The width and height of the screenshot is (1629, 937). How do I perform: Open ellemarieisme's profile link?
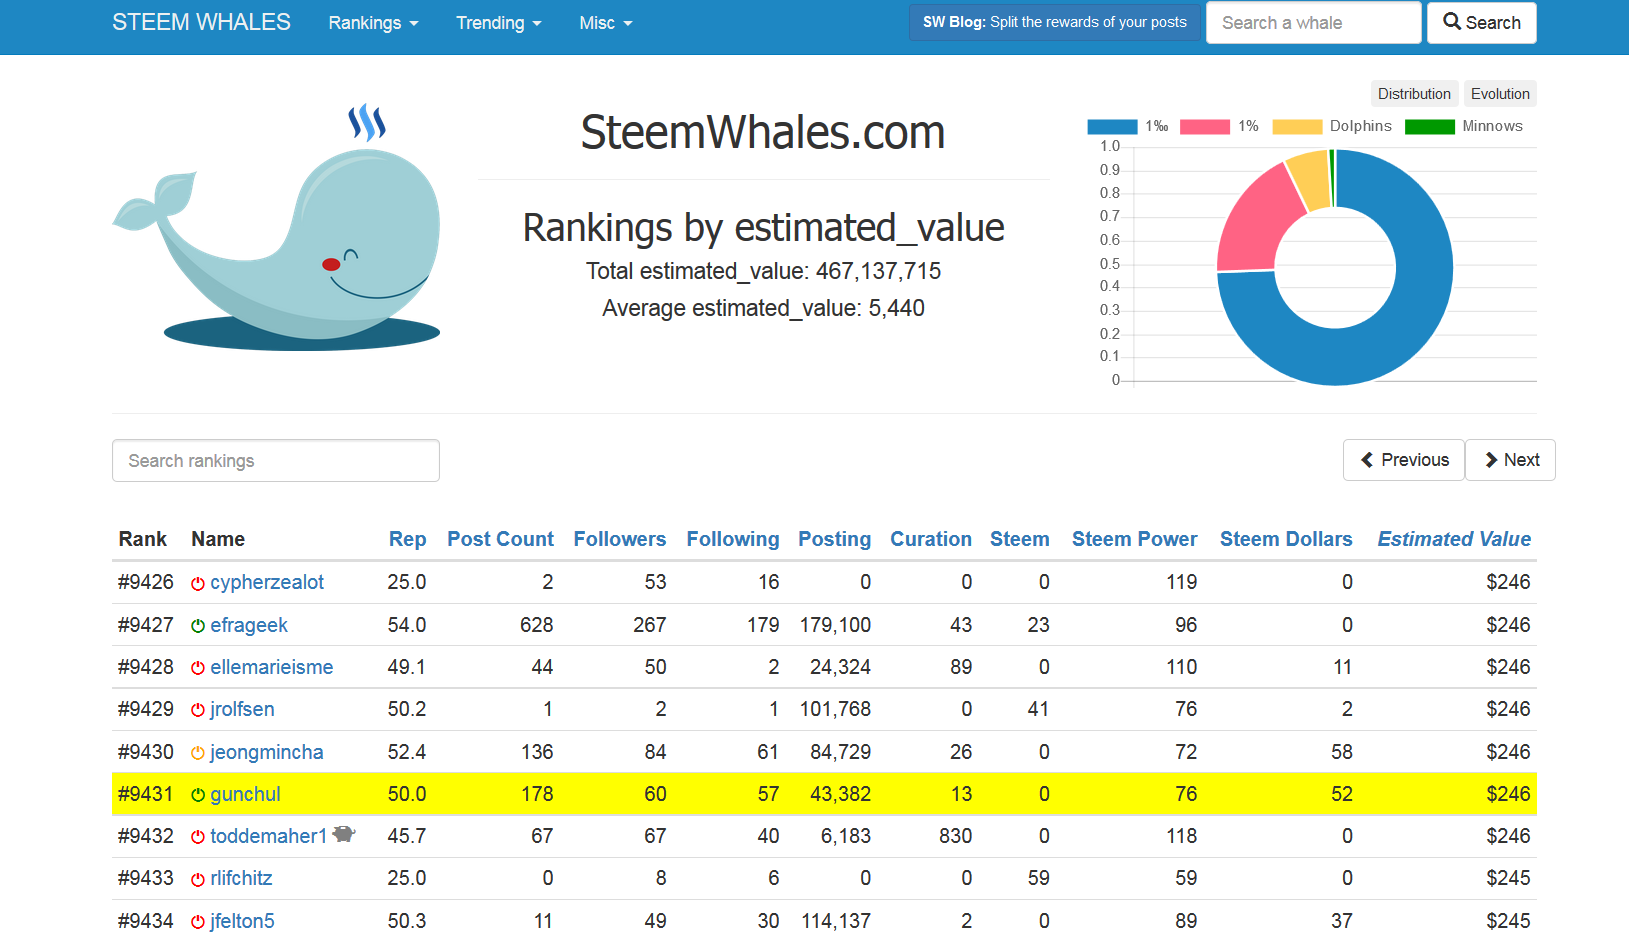point(272,667)
